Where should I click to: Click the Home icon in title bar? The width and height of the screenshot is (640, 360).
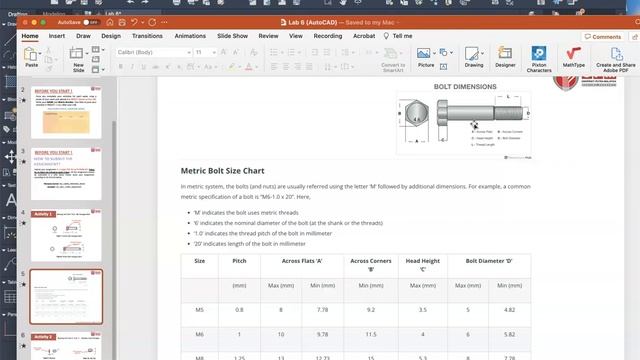[110, 22]
